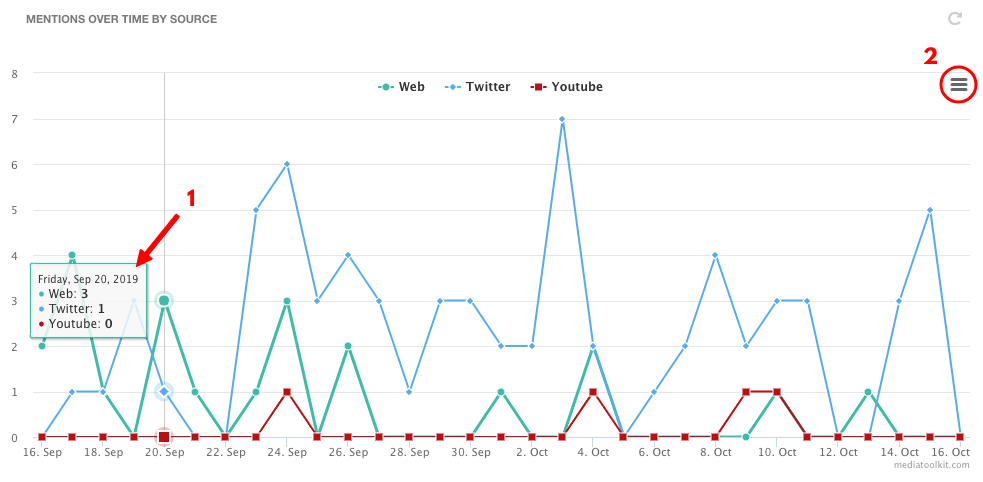The height and width of the screenshot is (482, 983).
Task: Click the Web point at 1 on 13 Oct
Action: (868, 392)
